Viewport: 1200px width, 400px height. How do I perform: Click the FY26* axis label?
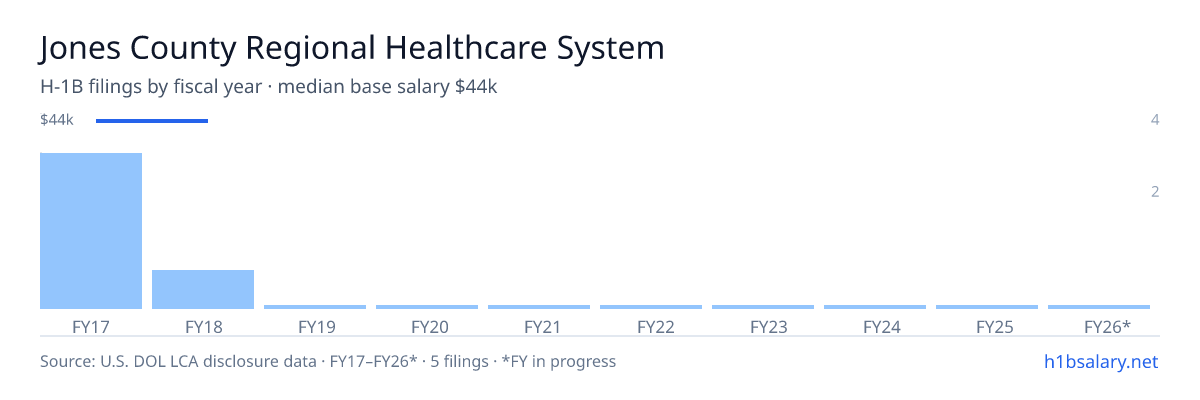(1107, 326)
